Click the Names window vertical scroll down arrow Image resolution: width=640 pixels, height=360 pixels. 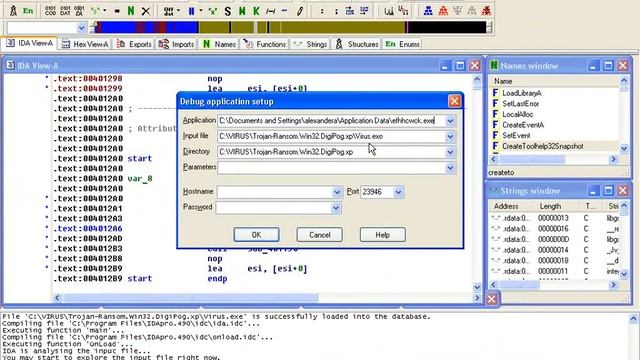(x=624, y=148)
